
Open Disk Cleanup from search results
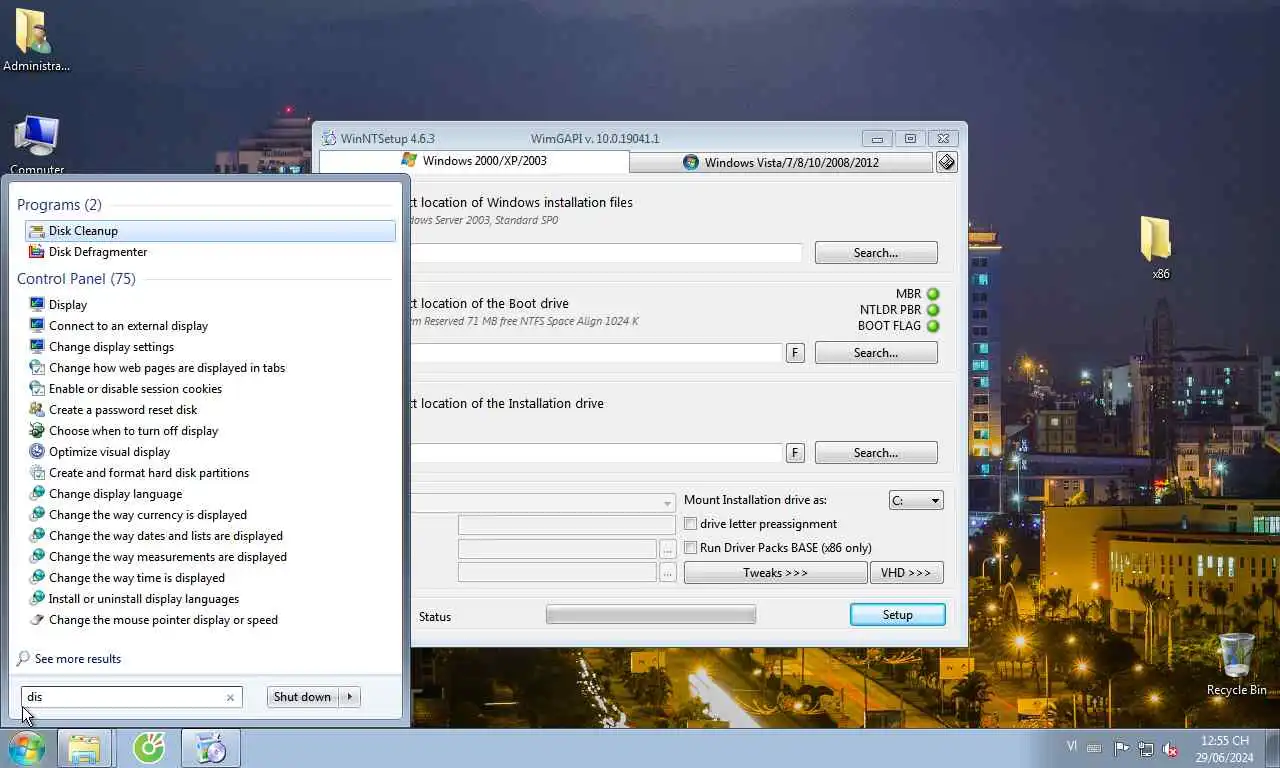pos(210,231)
